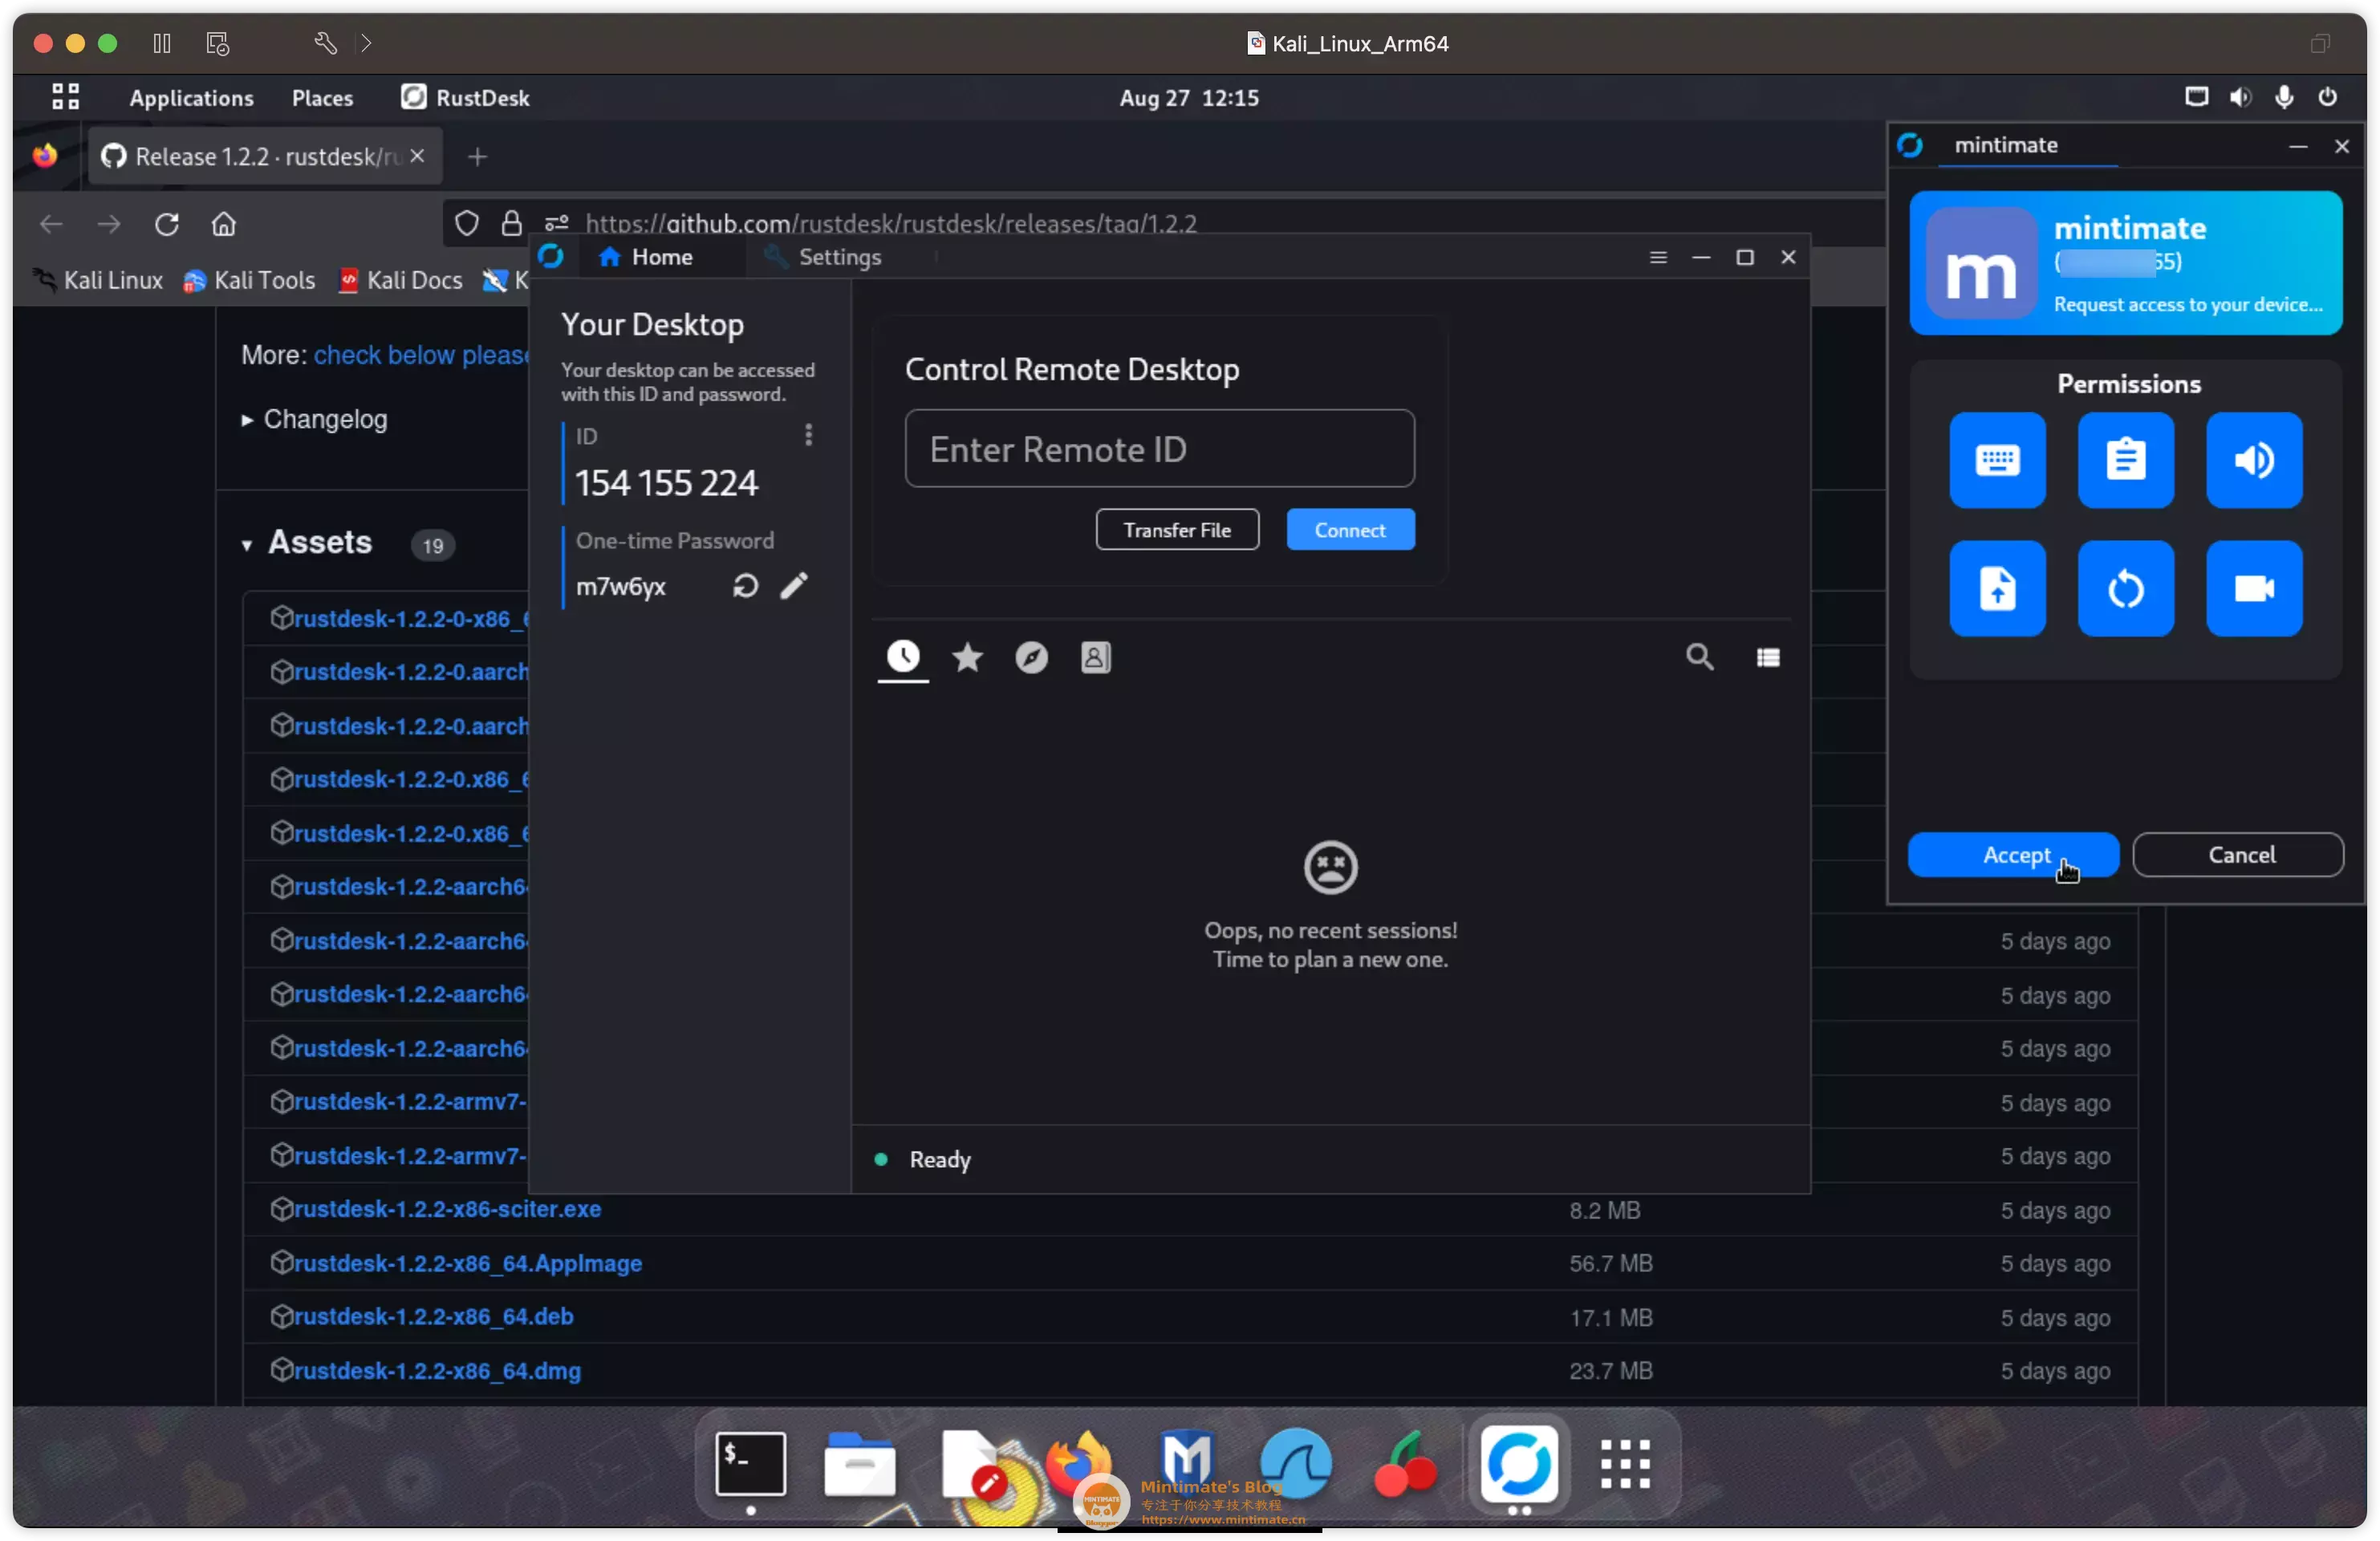
Task: Open RustDesk app menu in top bar
Action: [465, 98]
